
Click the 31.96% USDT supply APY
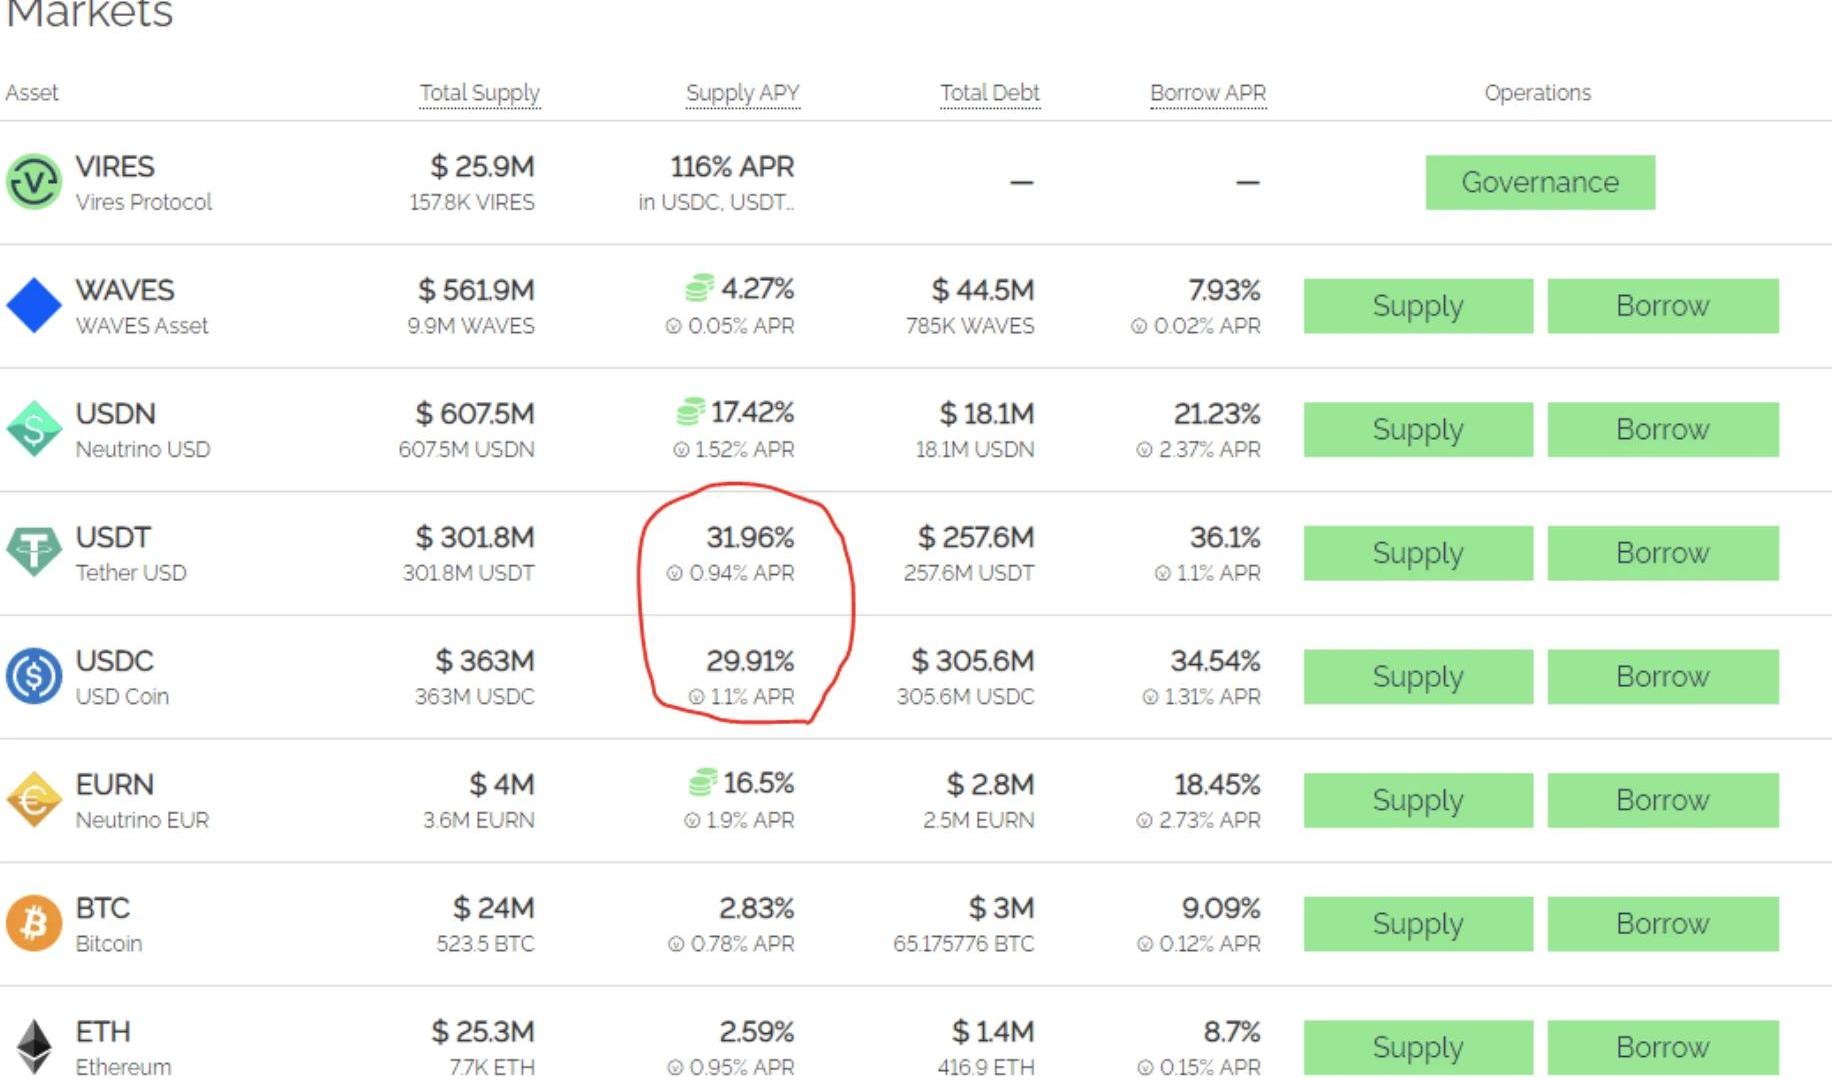click(750, 538)
